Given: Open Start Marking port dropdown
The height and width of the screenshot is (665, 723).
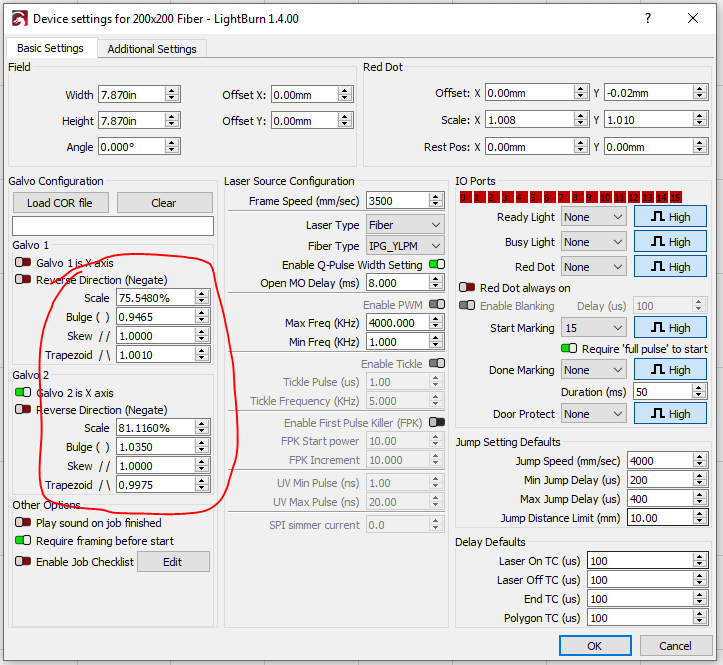Looking at the screenshot, I should pos(593,328).
